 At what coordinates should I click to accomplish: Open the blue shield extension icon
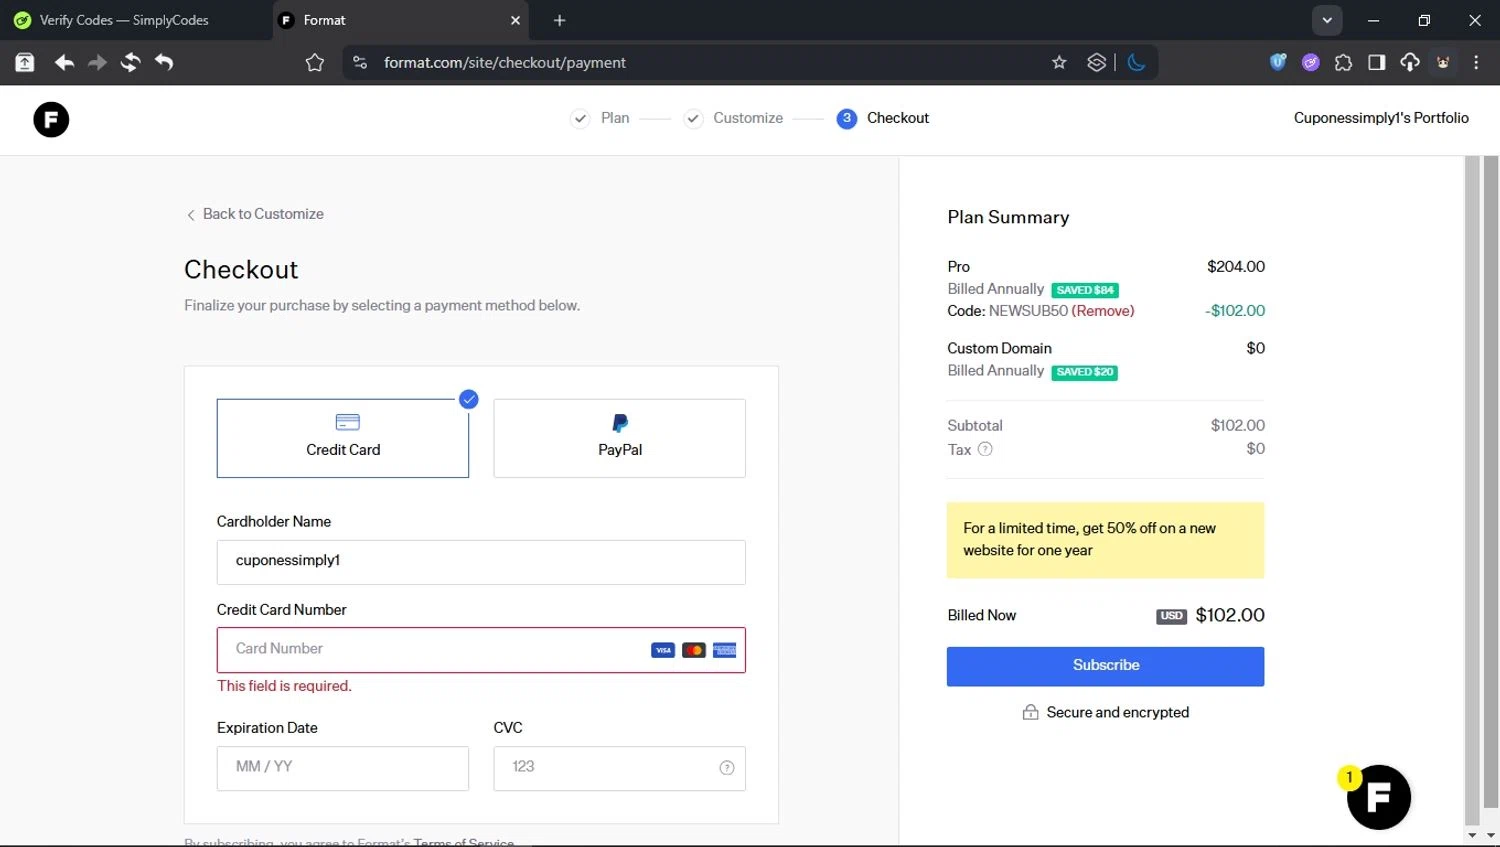click(1278, 62)
